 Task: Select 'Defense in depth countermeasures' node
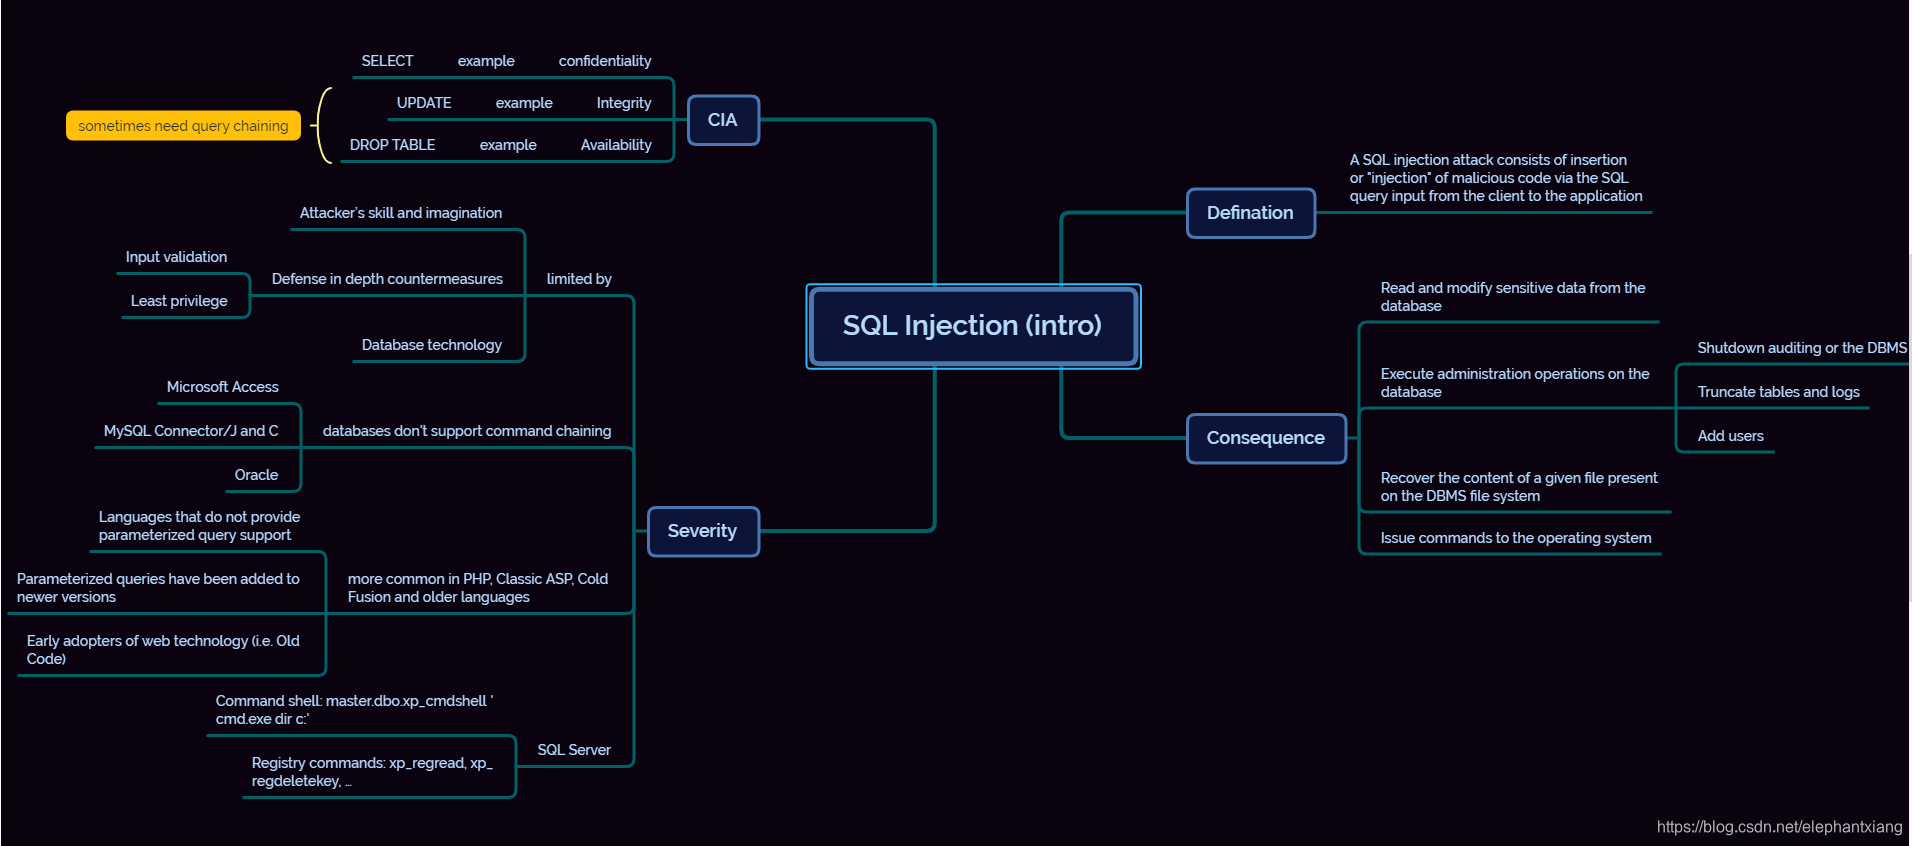tap(387, 279)
